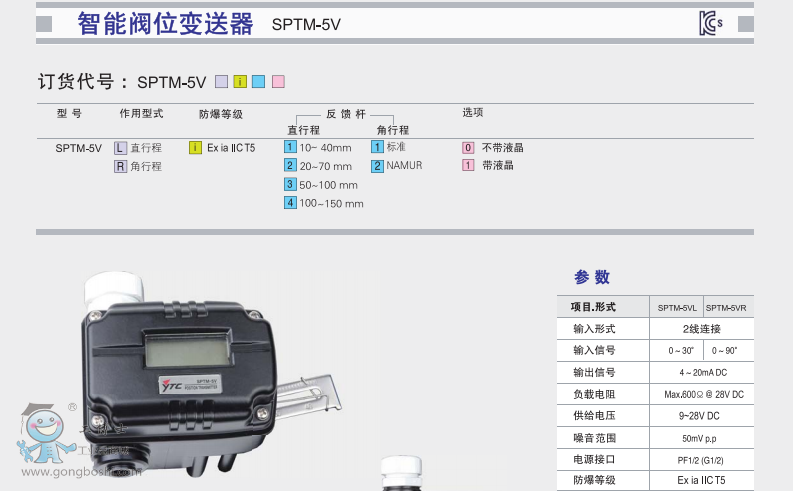
Task: Click blue box '4' next to 100~150 mm
Action: coord(290,203)
